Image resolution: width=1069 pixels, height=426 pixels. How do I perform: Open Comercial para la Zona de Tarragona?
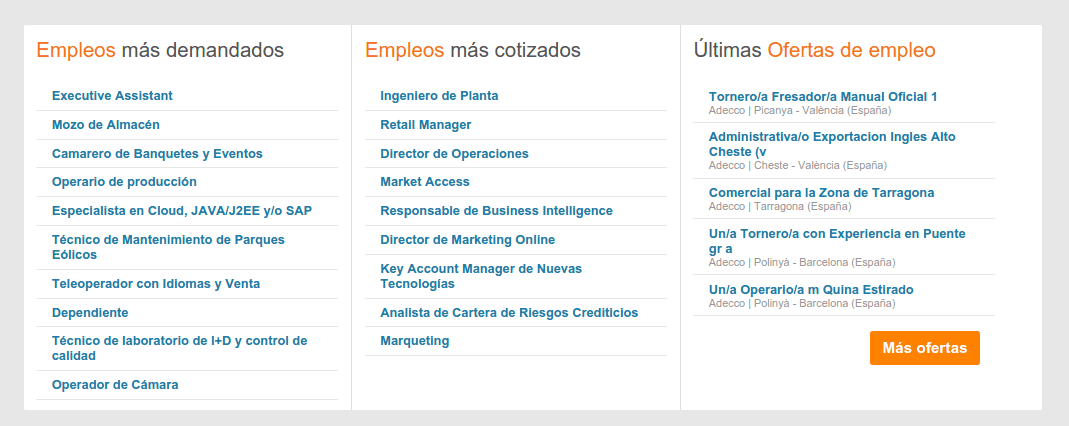(x=821, y=193)
